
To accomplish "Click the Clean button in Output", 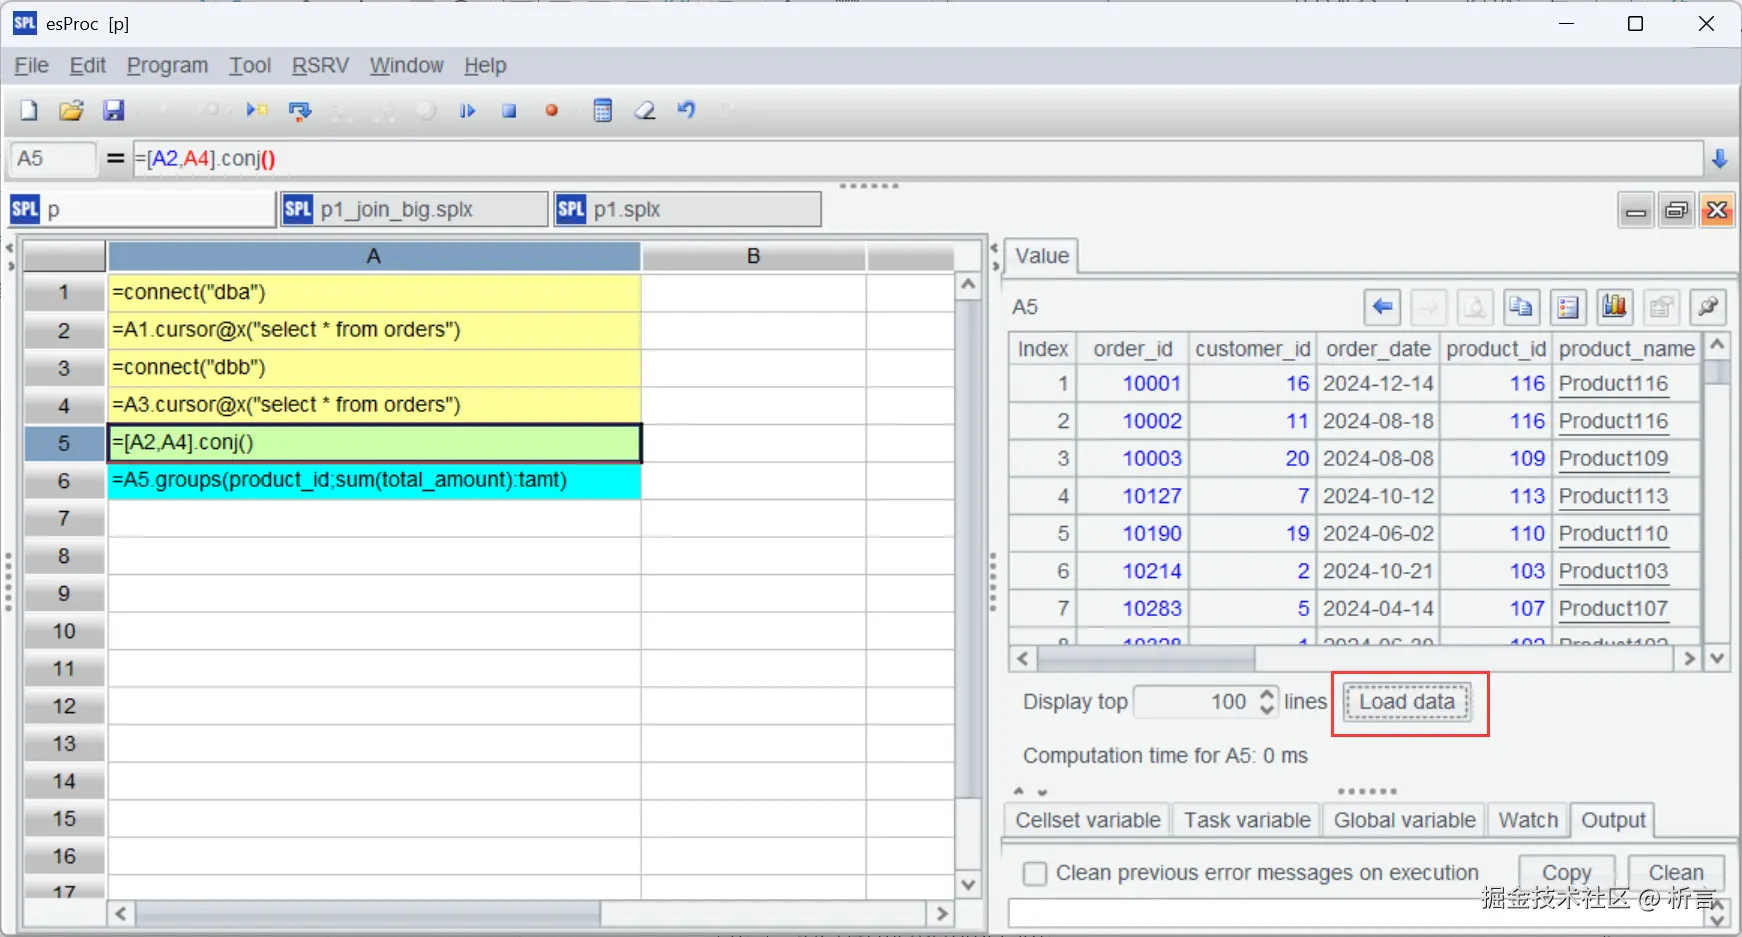I will coord(1676,873).
